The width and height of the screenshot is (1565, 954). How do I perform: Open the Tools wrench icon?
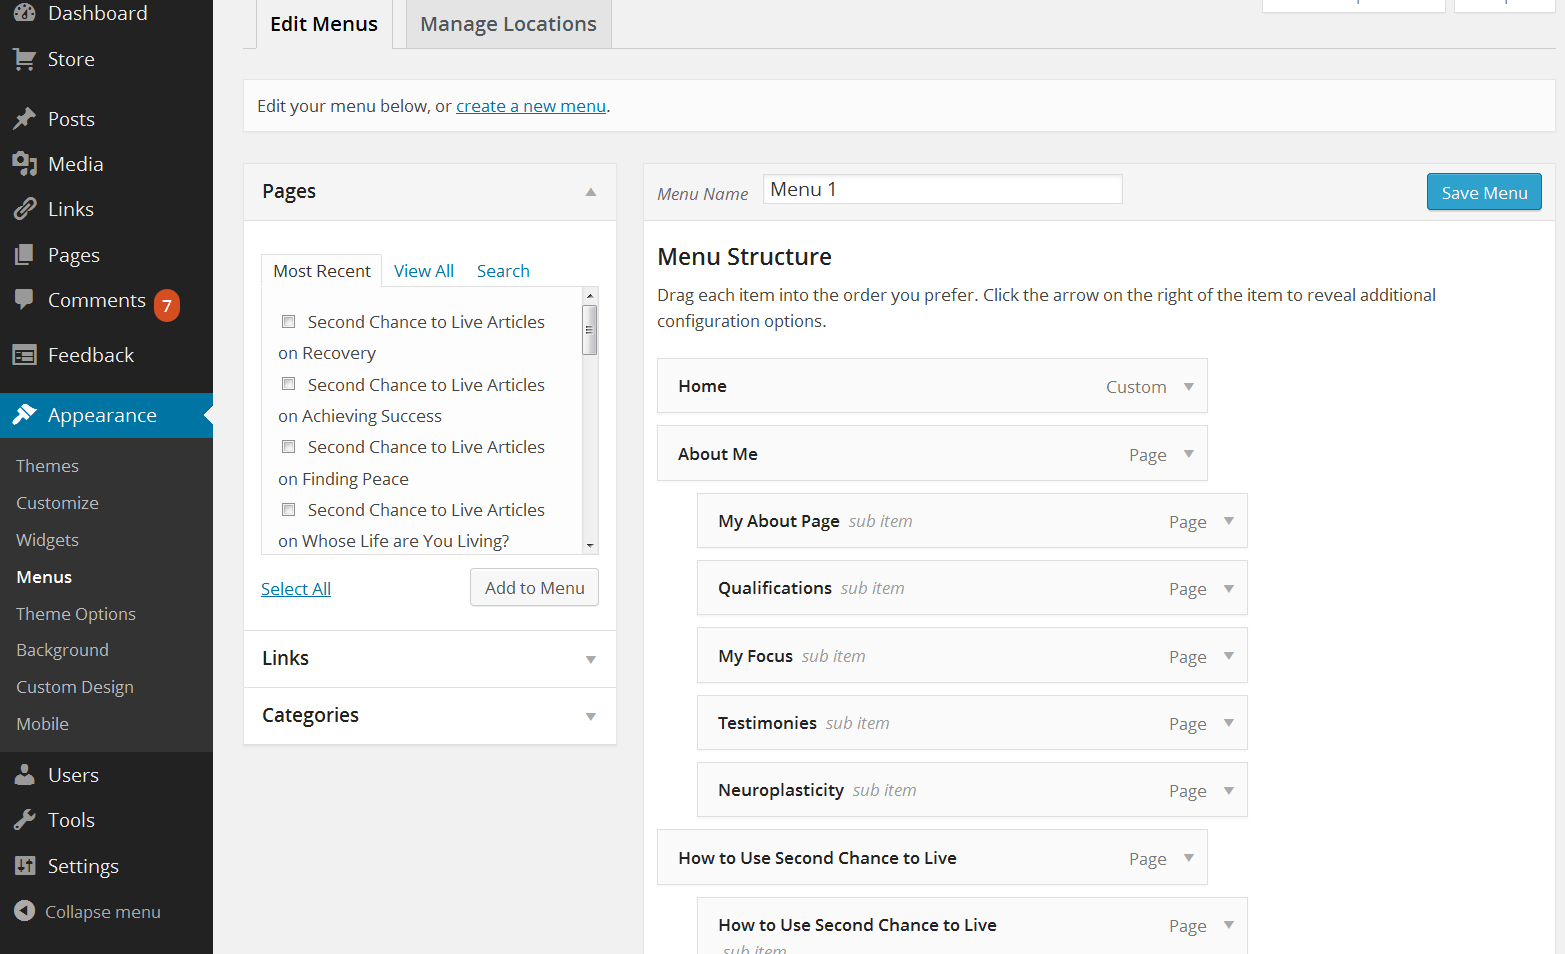(x=24, y=820)
